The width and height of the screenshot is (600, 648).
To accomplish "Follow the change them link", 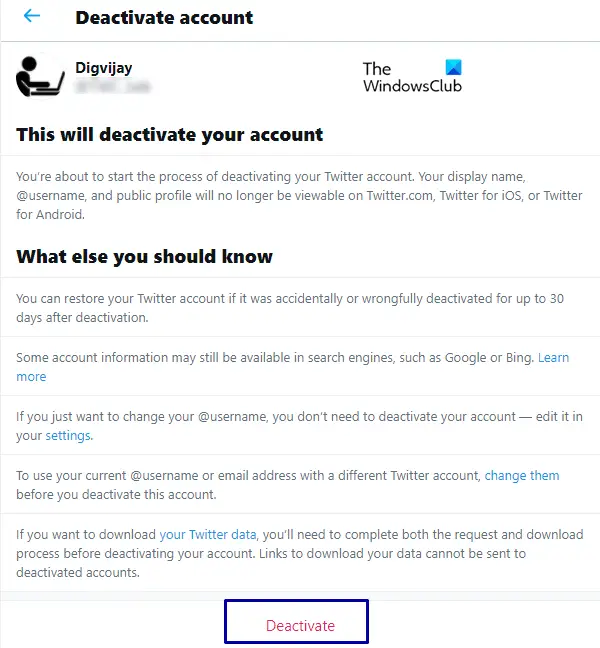I will tap(521, 475).
